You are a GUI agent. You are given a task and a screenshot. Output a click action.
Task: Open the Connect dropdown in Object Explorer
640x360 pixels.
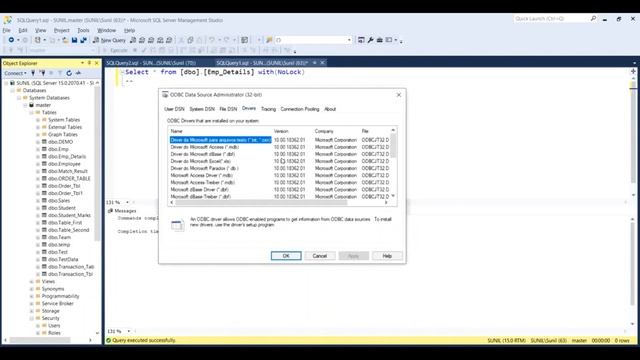tap(16, 73)
